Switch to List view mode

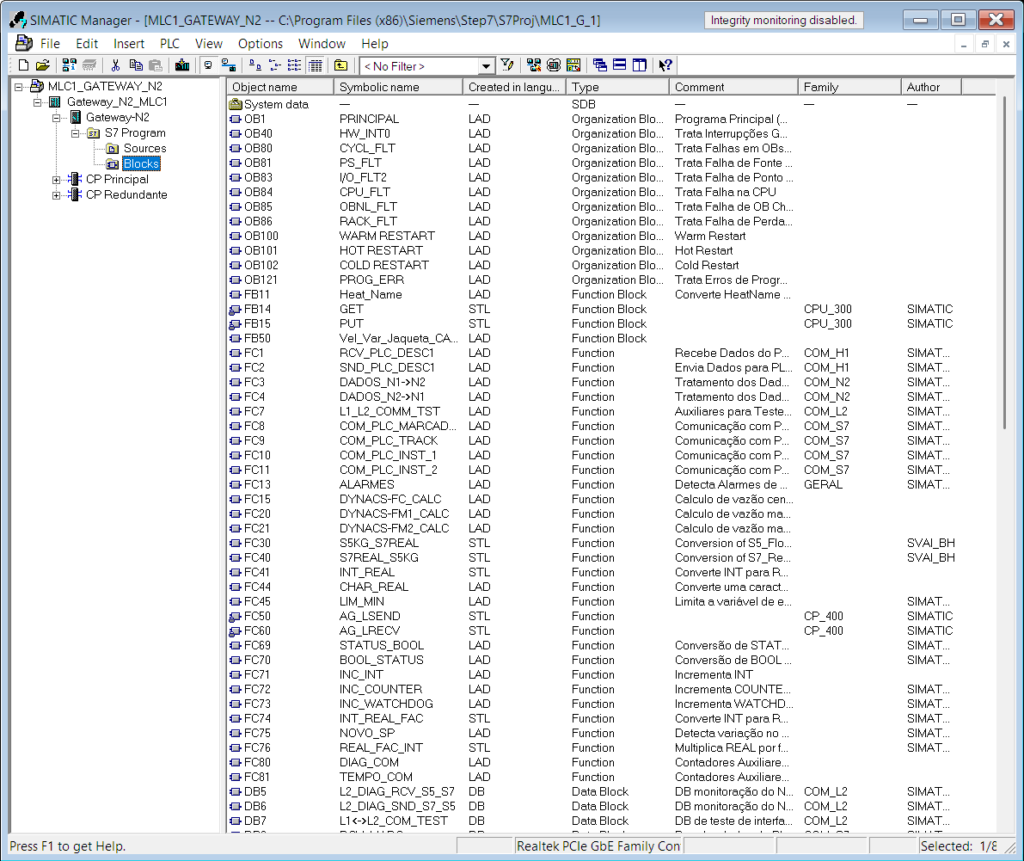tap(295, 65)
